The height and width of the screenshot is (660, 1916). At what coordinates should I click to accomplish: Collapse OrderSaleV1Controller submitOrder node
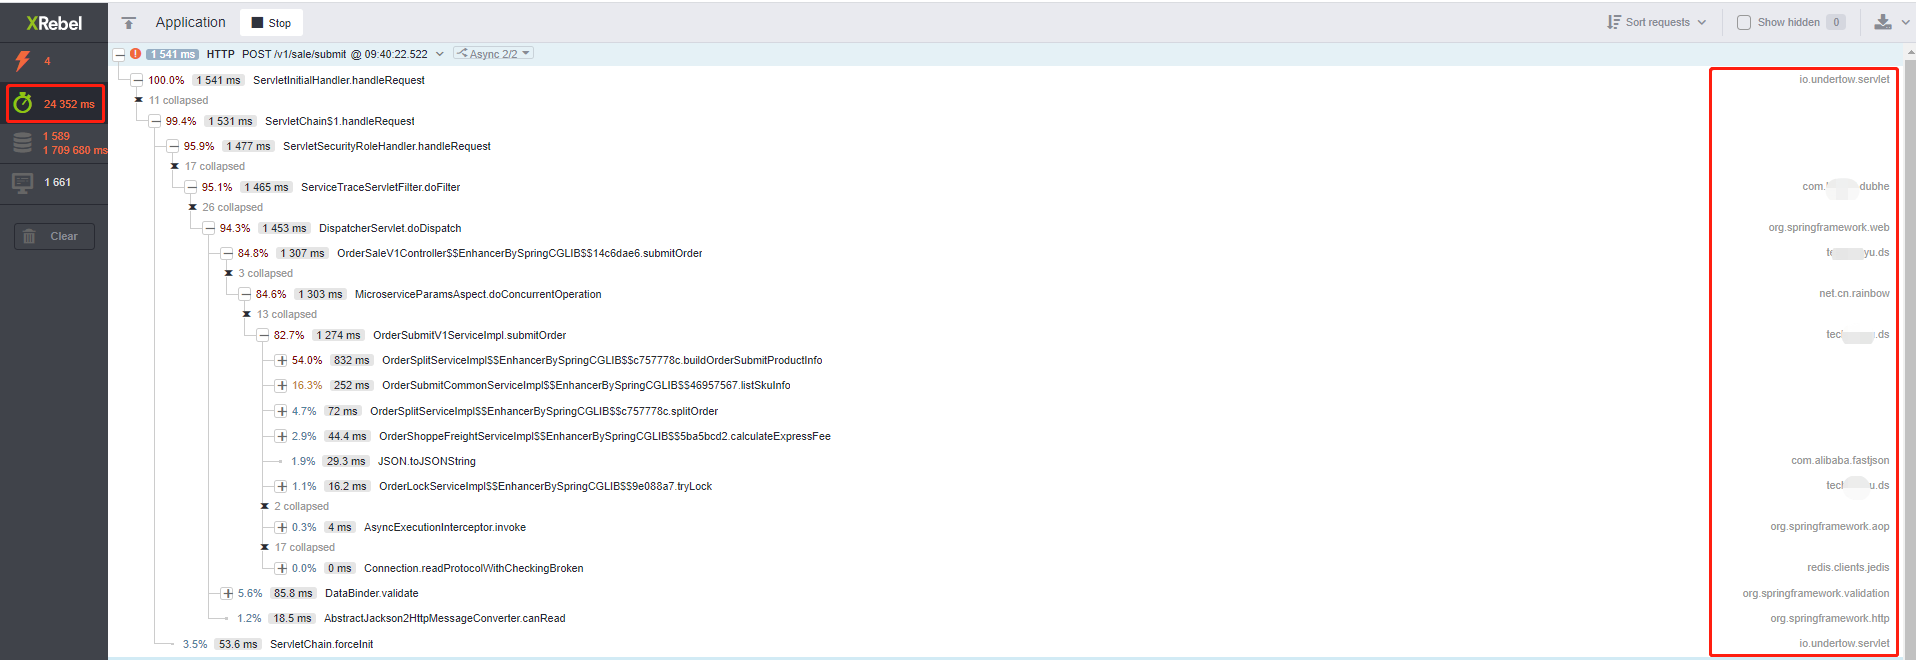(227, 253)
